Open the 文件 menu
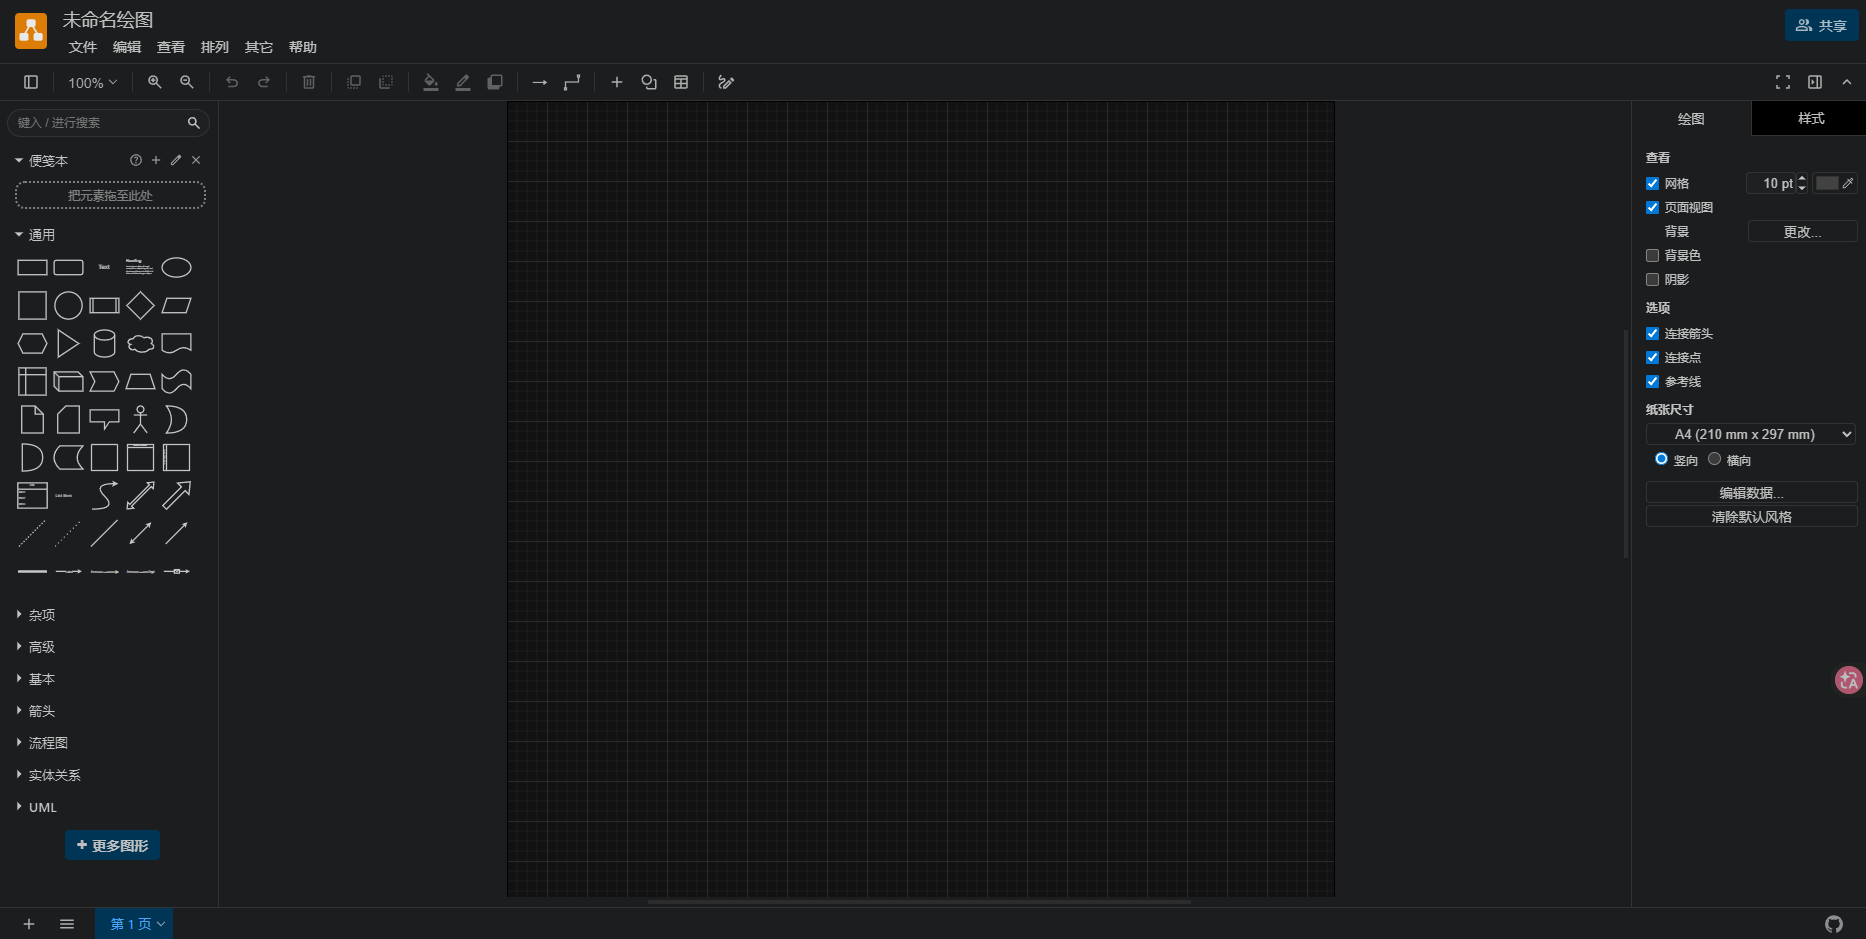The image size is (1866, 939). point(82,47)
